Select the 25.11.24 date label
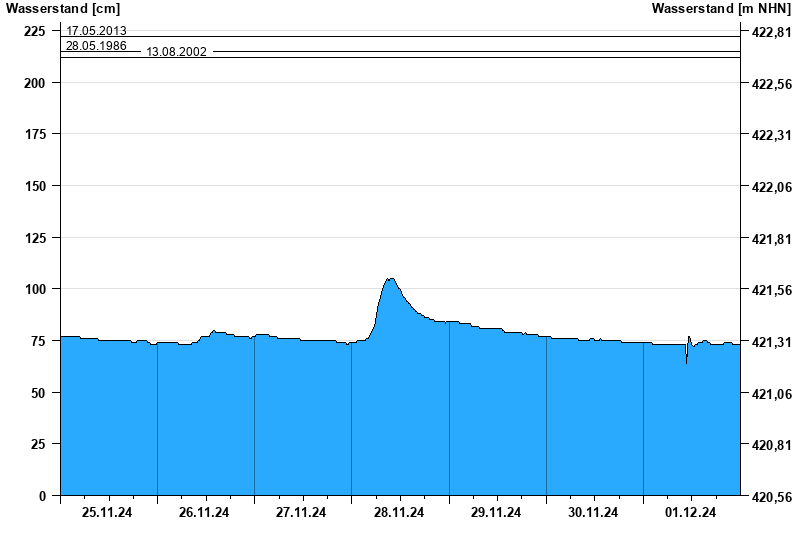The image size is (800, 550). point(107,513)
